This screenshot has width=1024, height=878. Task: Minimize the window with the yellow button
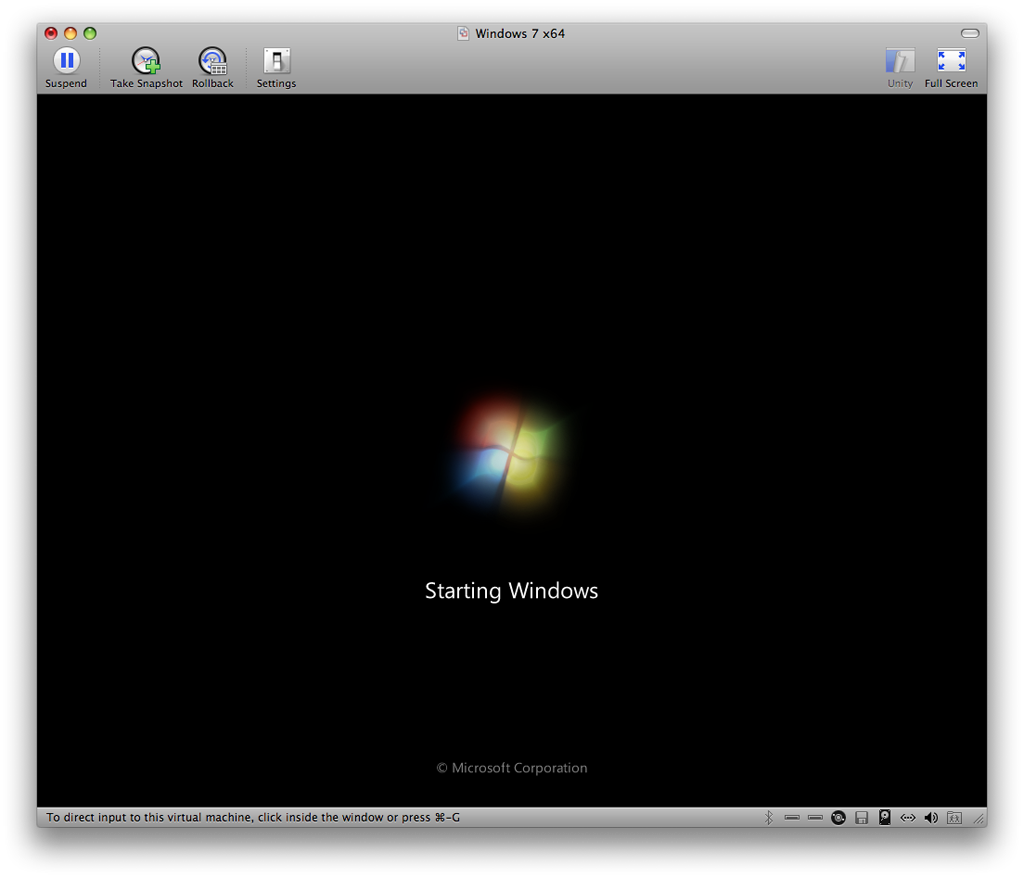tap(71, 33)
